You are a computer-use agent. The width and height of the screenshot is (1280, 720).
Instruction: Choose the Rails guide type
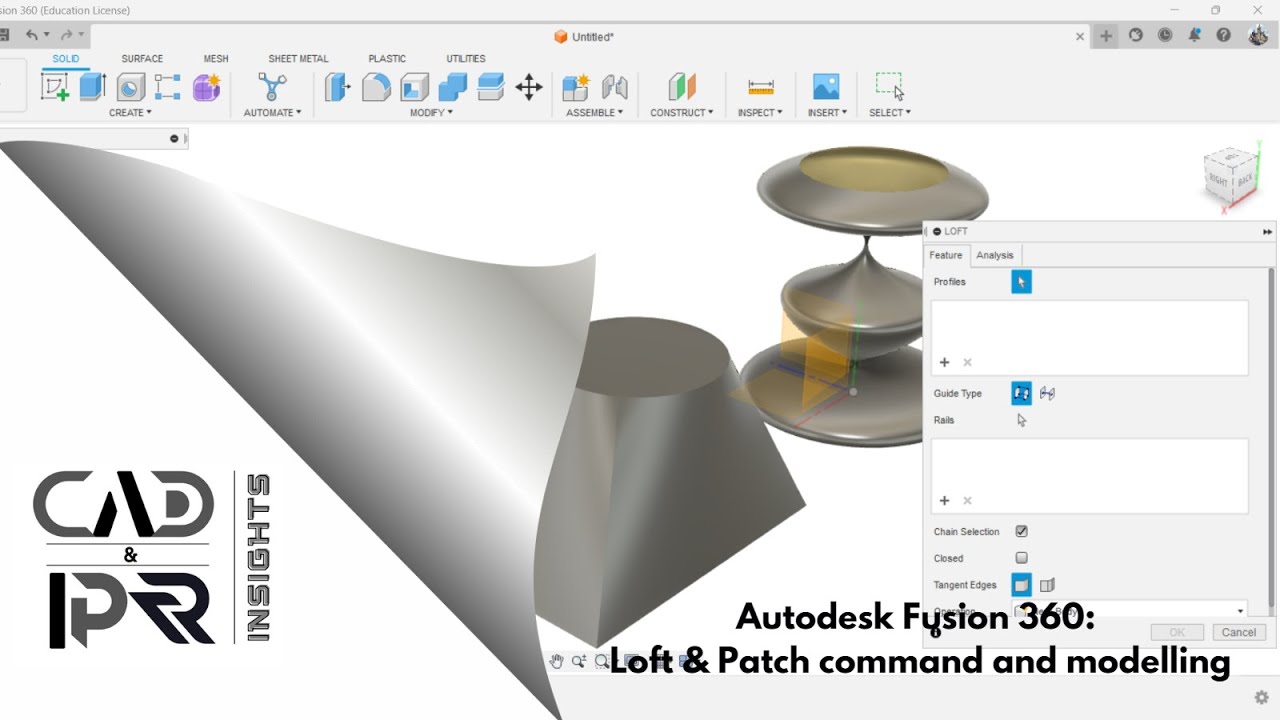[1021, 393]
